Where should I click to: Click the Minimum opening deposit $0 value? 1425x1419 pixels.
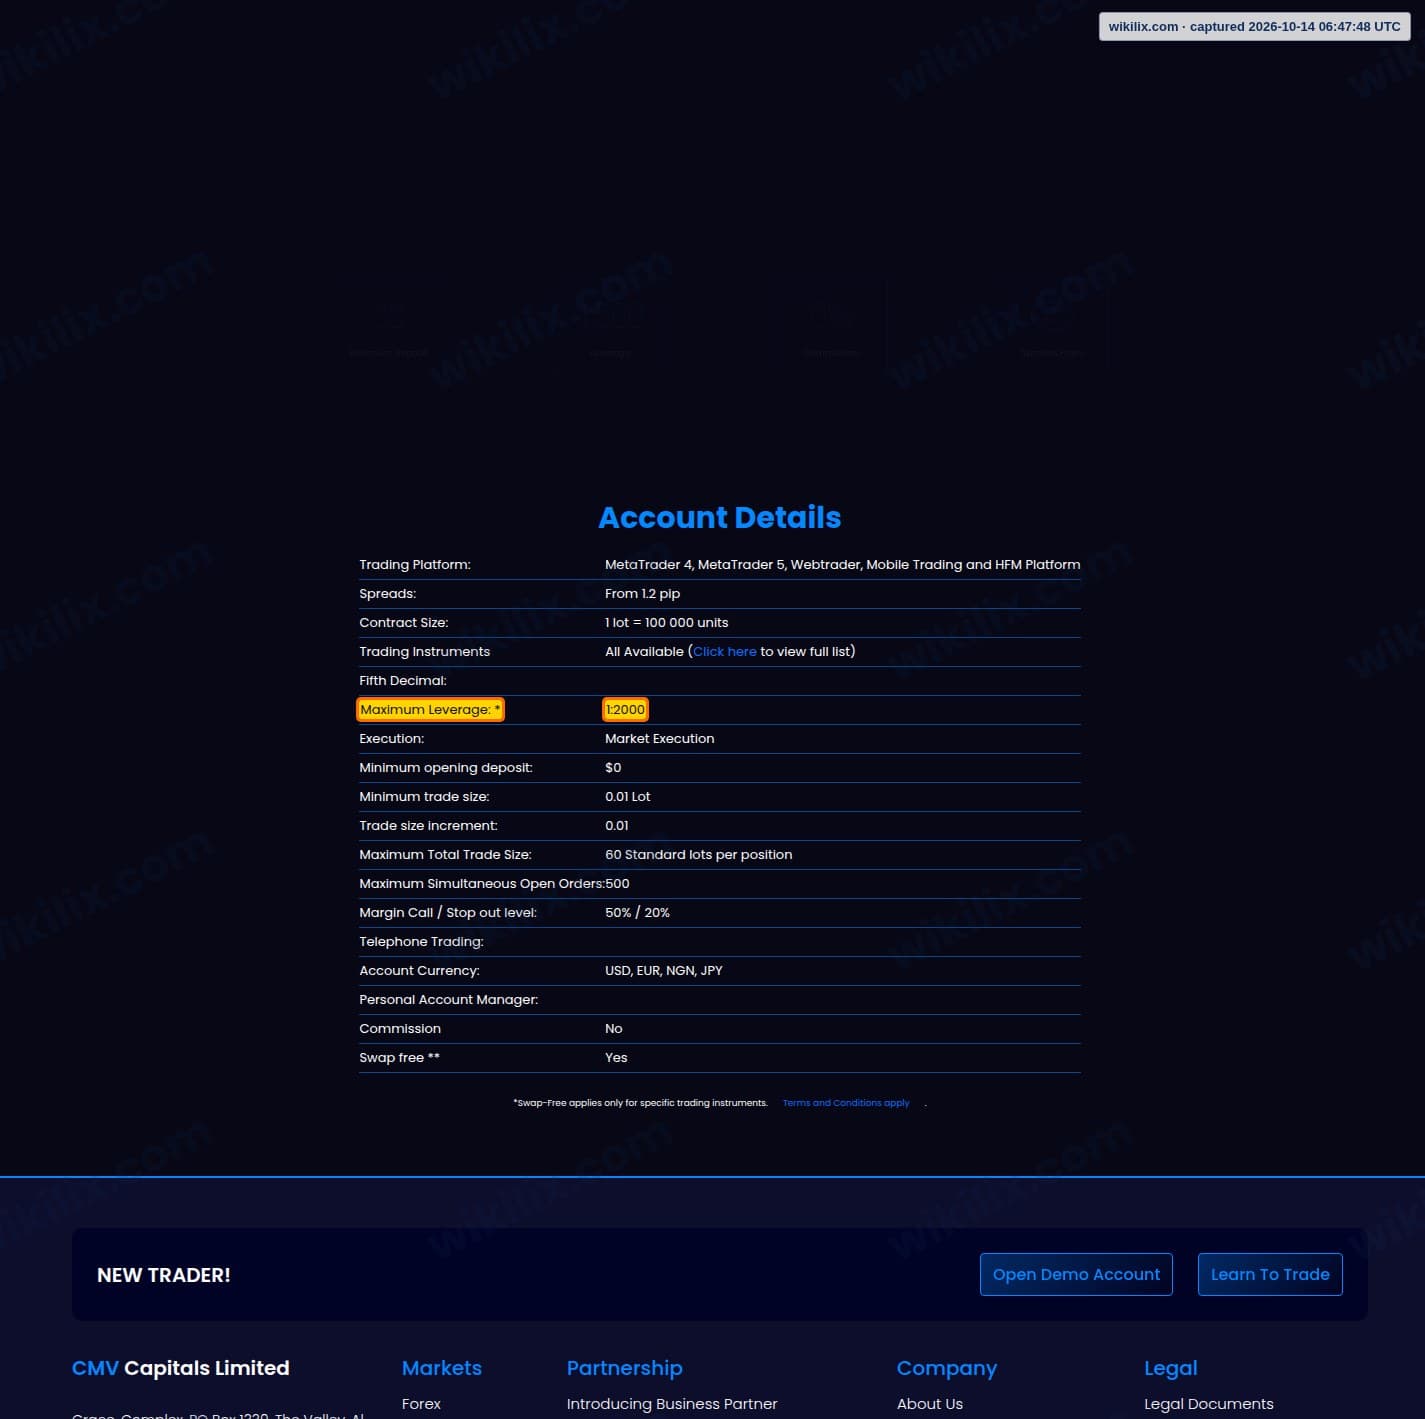pos(613,767)
